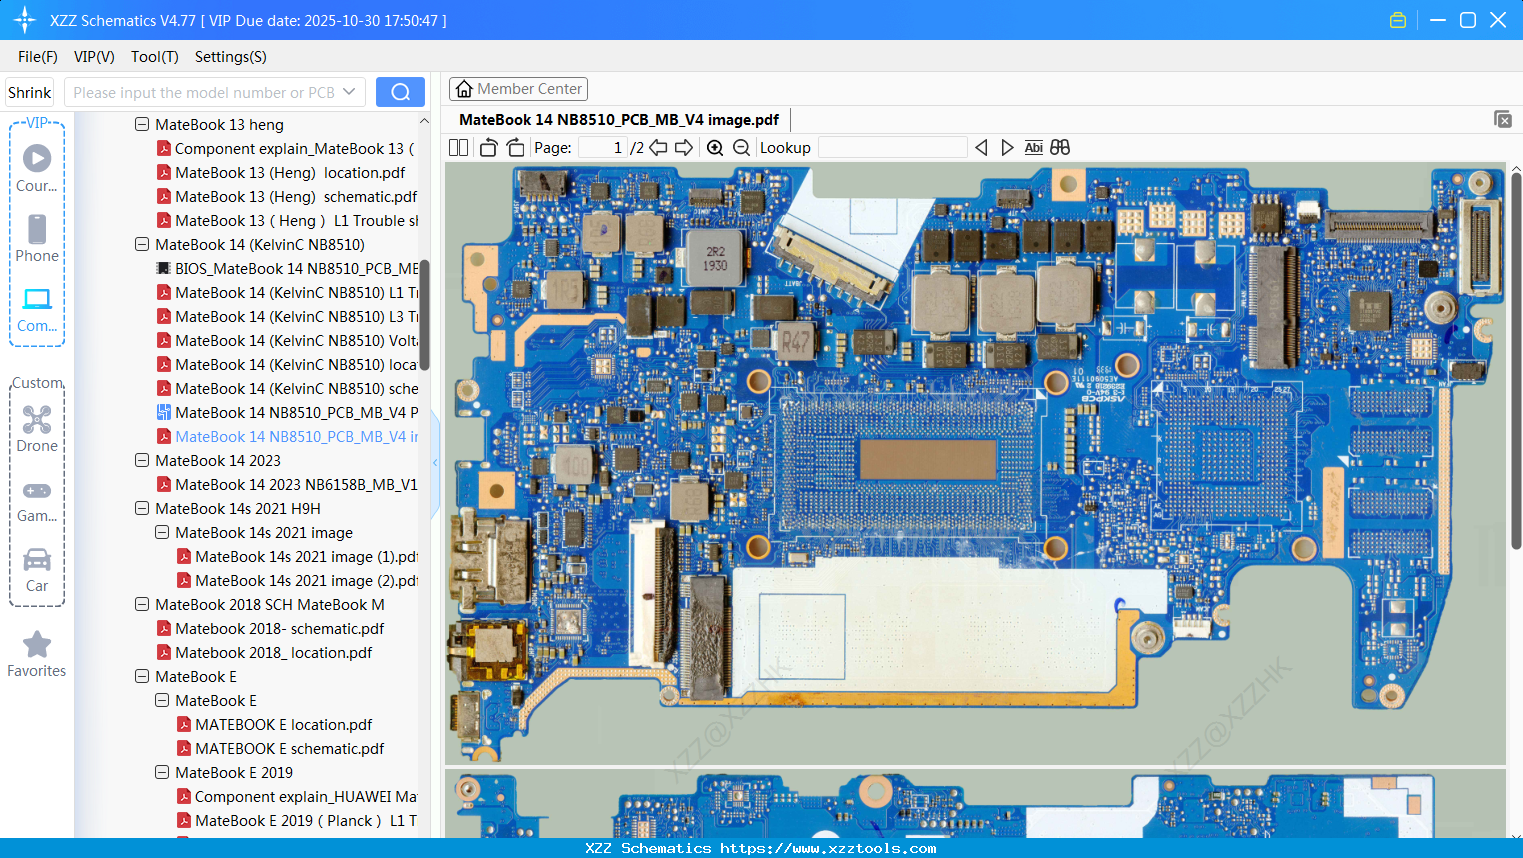Viewport: 1523px width, 858px height.
Task: Collapse the MateBook 2018 SCH MateBook M folder
Action: click(142, 605)
